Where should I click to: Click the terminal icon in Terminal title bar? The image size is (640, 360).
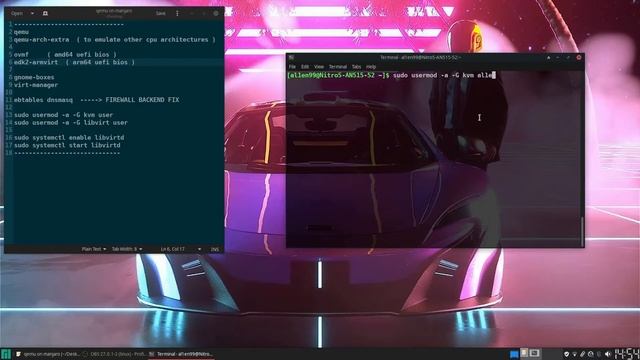(291, 58)
